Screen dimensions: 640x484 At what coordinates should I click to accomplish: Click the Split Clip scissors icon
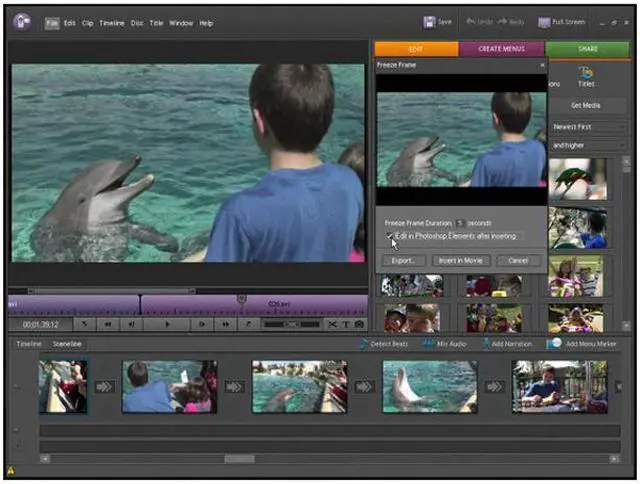pos(333,324)
